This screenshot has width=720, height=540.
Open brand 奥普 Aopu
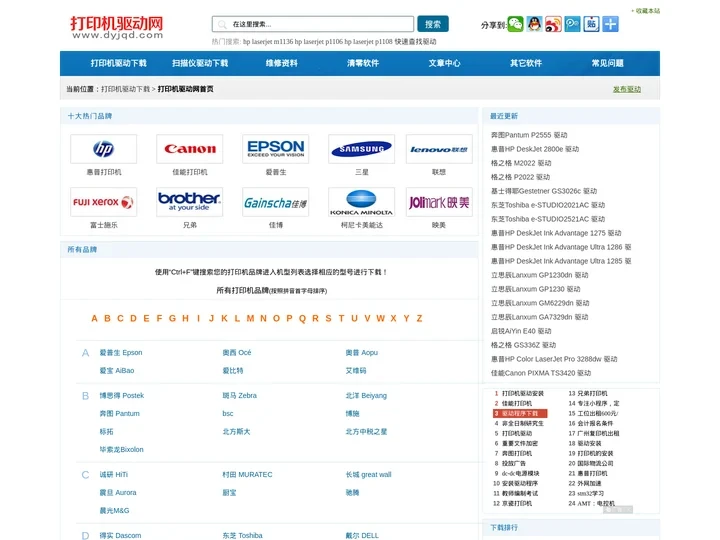362,353
